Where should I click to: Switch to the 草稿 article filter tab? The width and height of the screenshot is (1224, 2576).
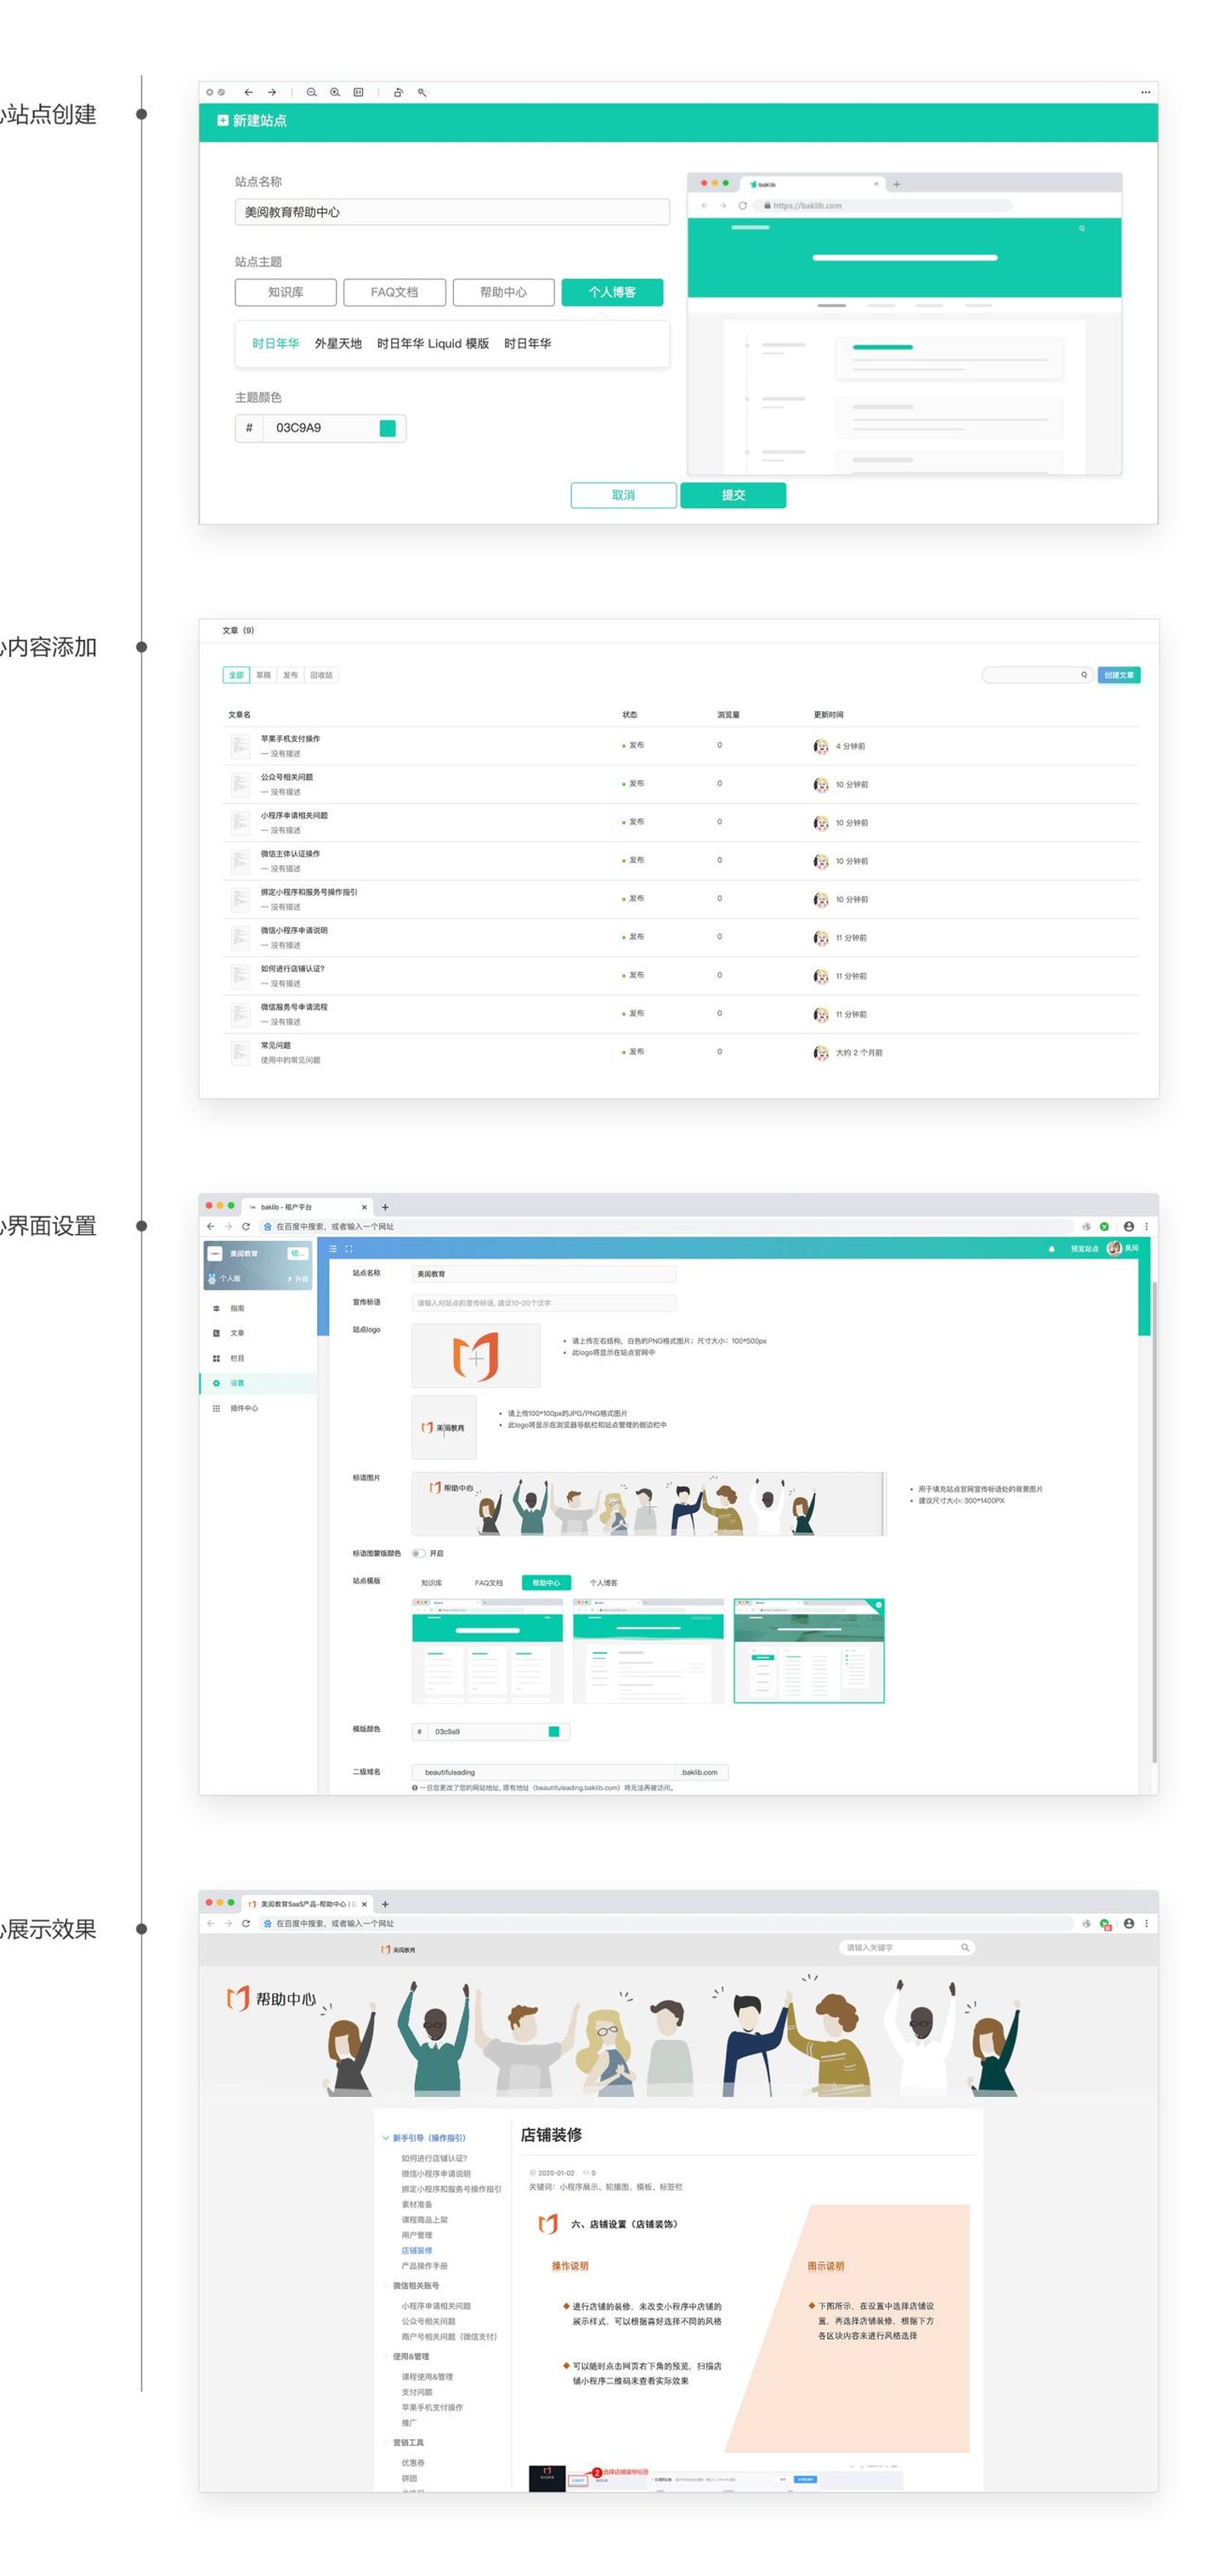(263, 675)
